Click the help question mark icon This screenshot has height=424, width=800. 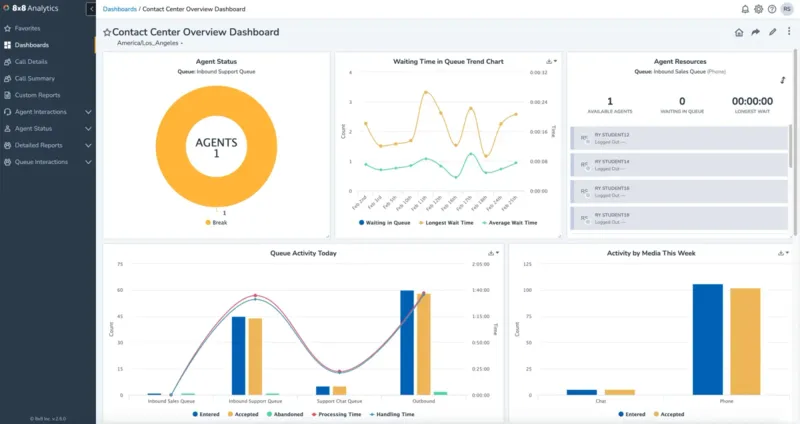(771, 9)
